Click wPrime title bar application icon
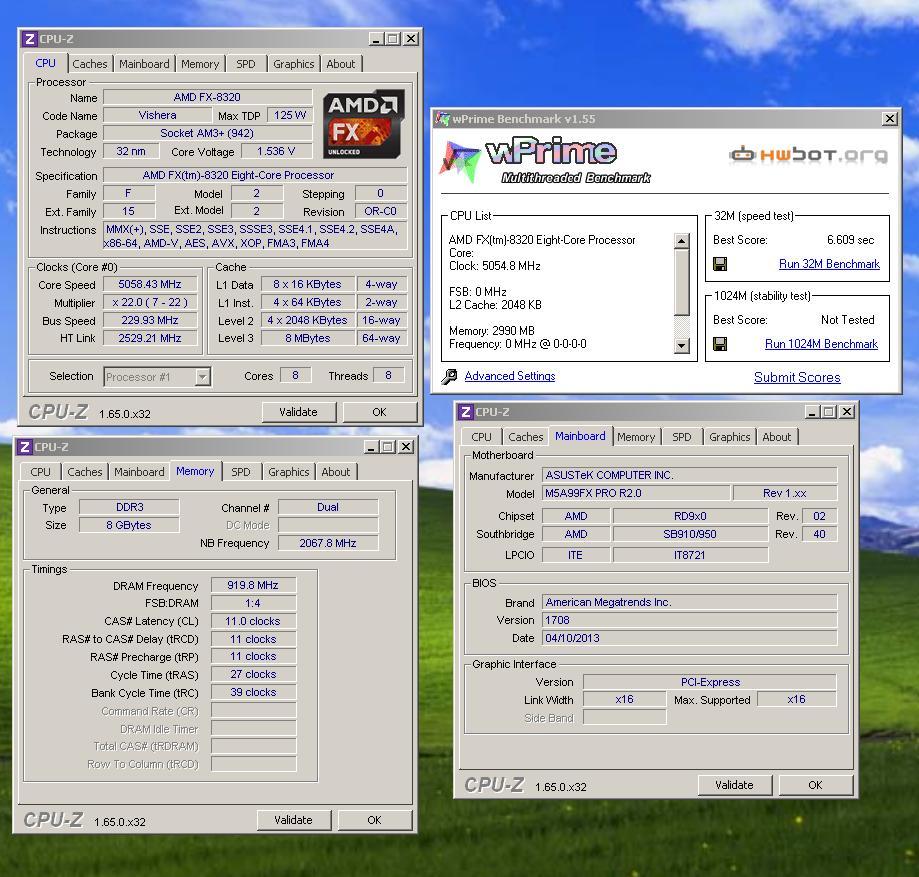The width and height of the screenshot is (919, 877). click(x=442, y=118)
